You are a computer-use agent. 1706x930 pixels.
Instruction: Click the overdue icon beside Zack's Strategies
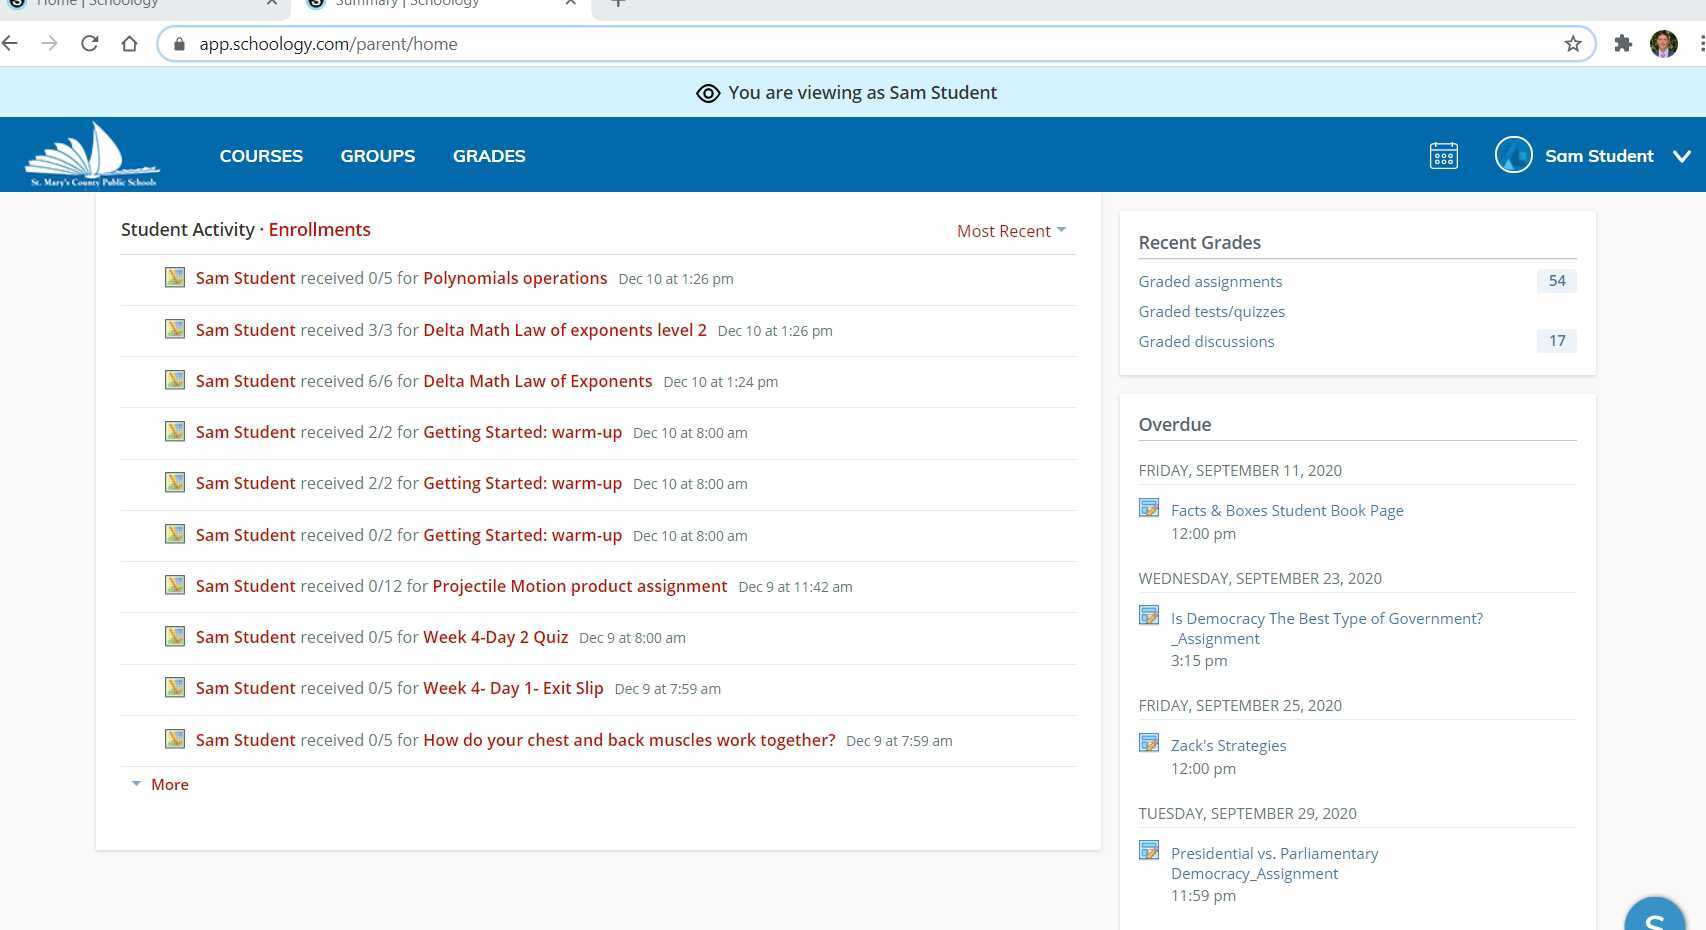click(1148, 744)
